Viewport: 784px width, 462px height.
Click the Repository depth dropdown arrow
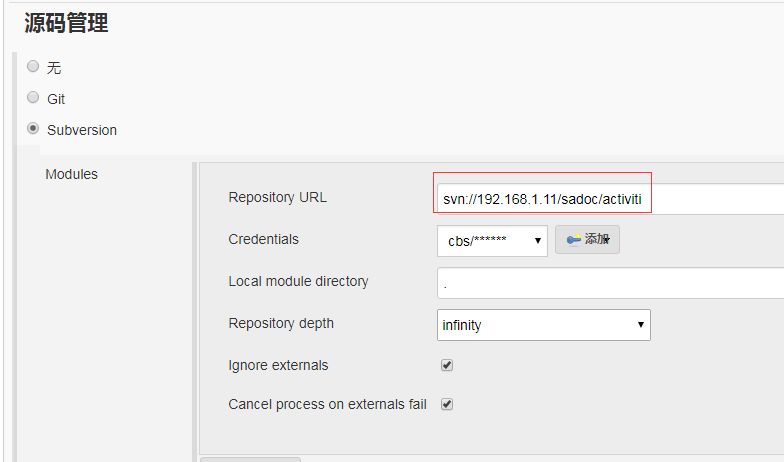[640, 325]
